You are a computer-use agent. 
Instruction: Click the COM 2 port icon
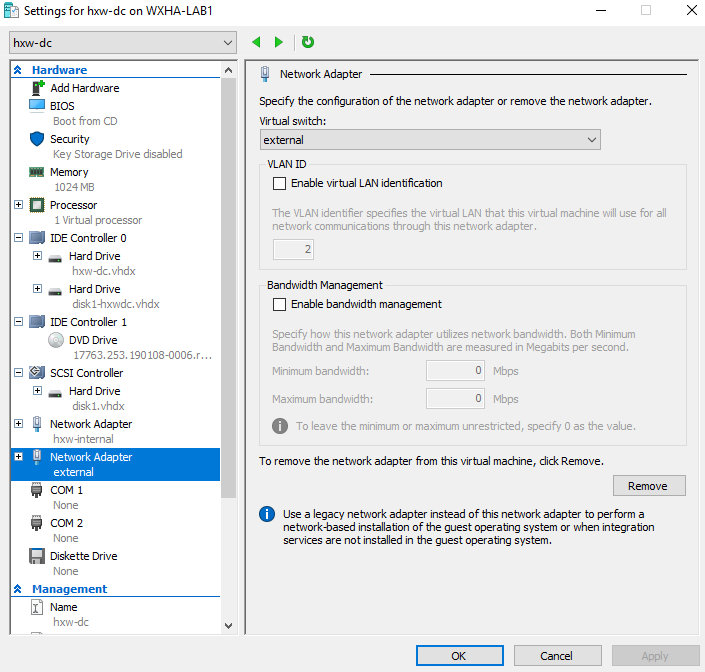(x=36, y=523)
